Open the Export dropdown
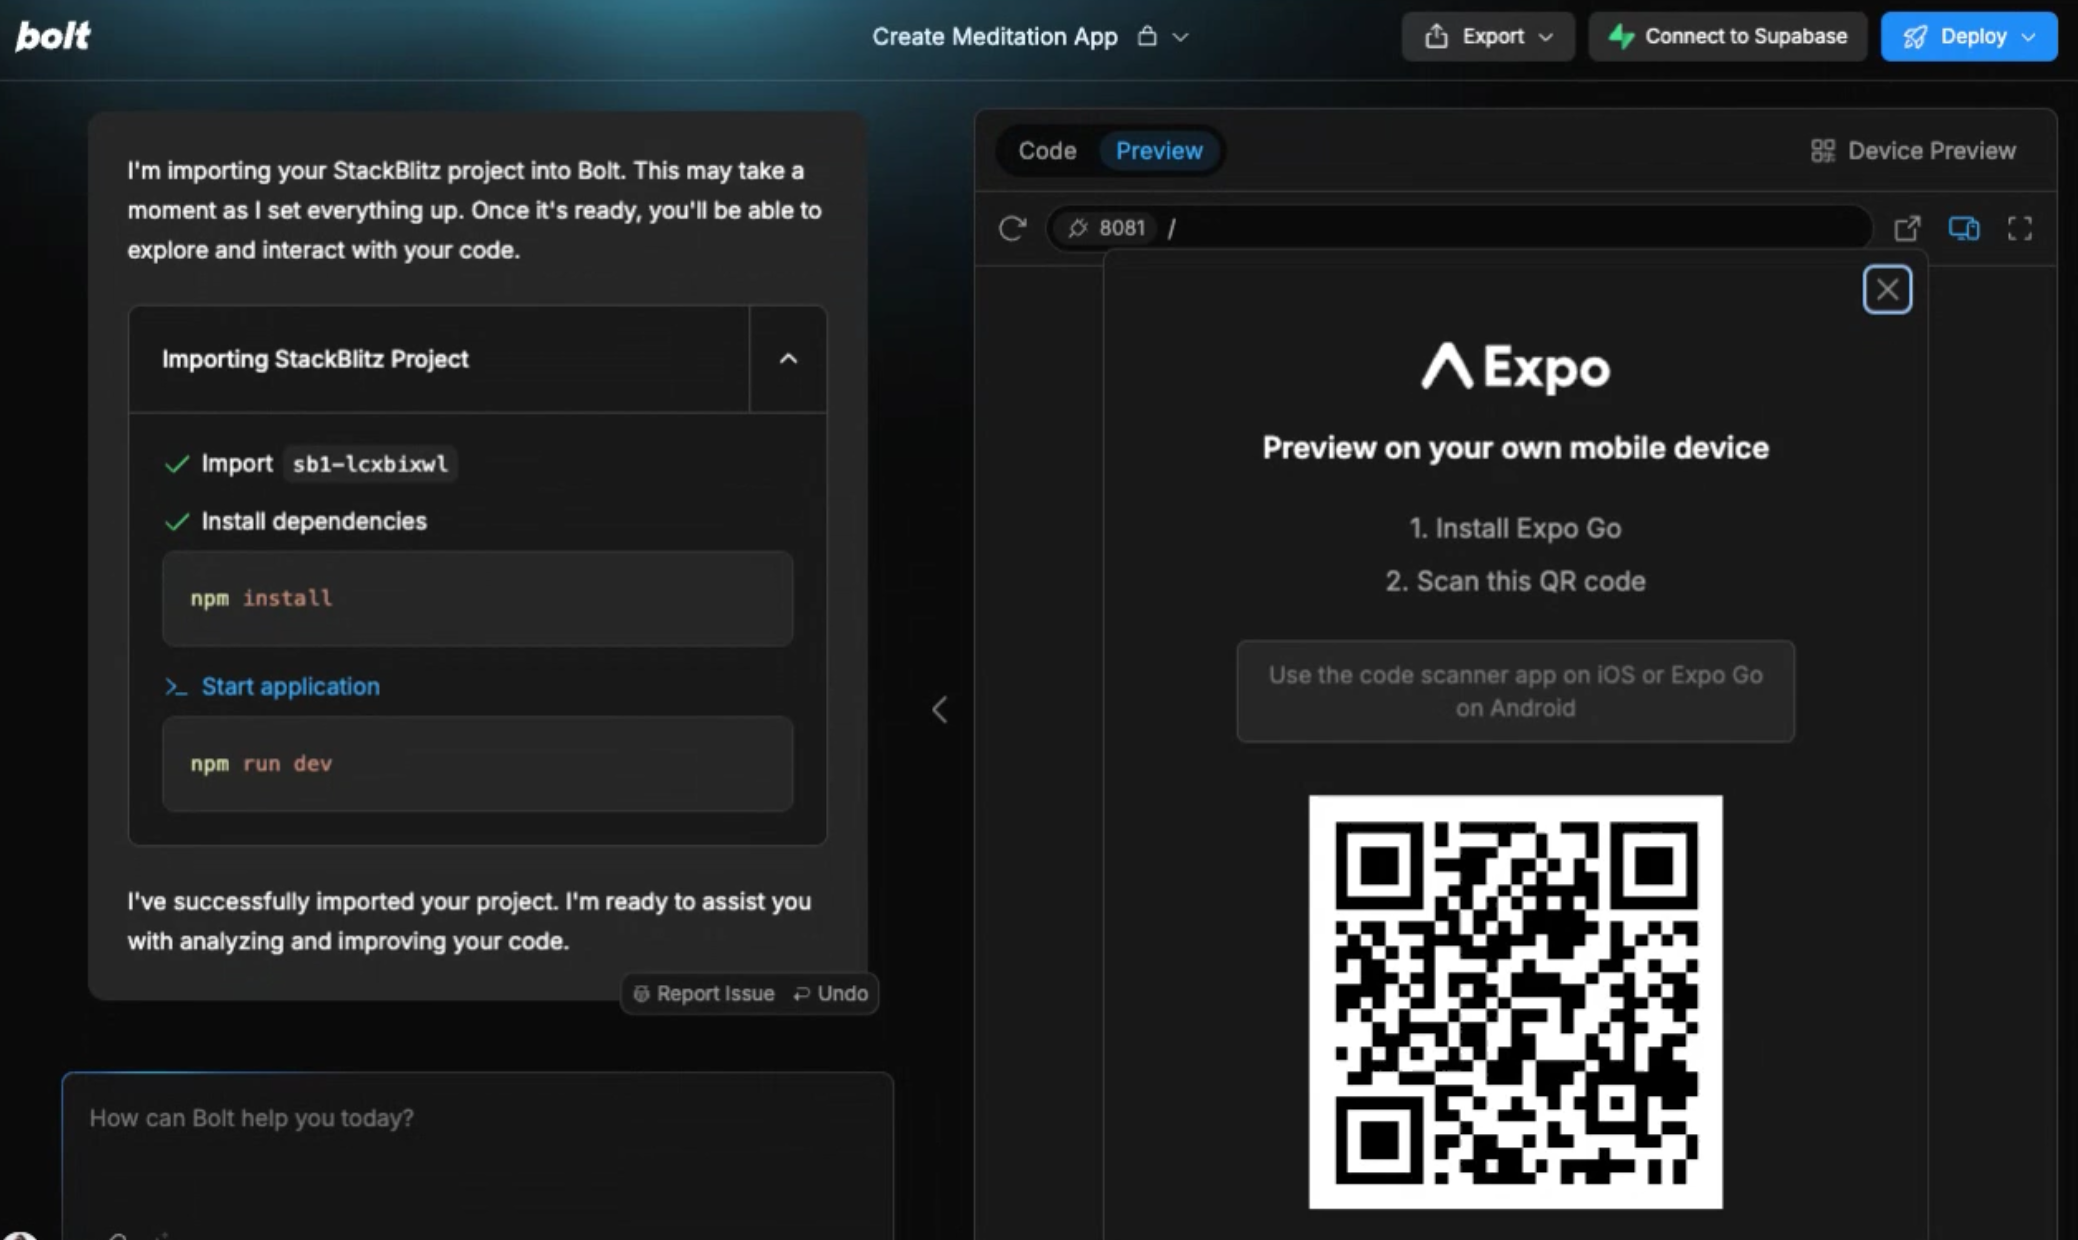The image size is (2078, 1240). coord(1488,37)
